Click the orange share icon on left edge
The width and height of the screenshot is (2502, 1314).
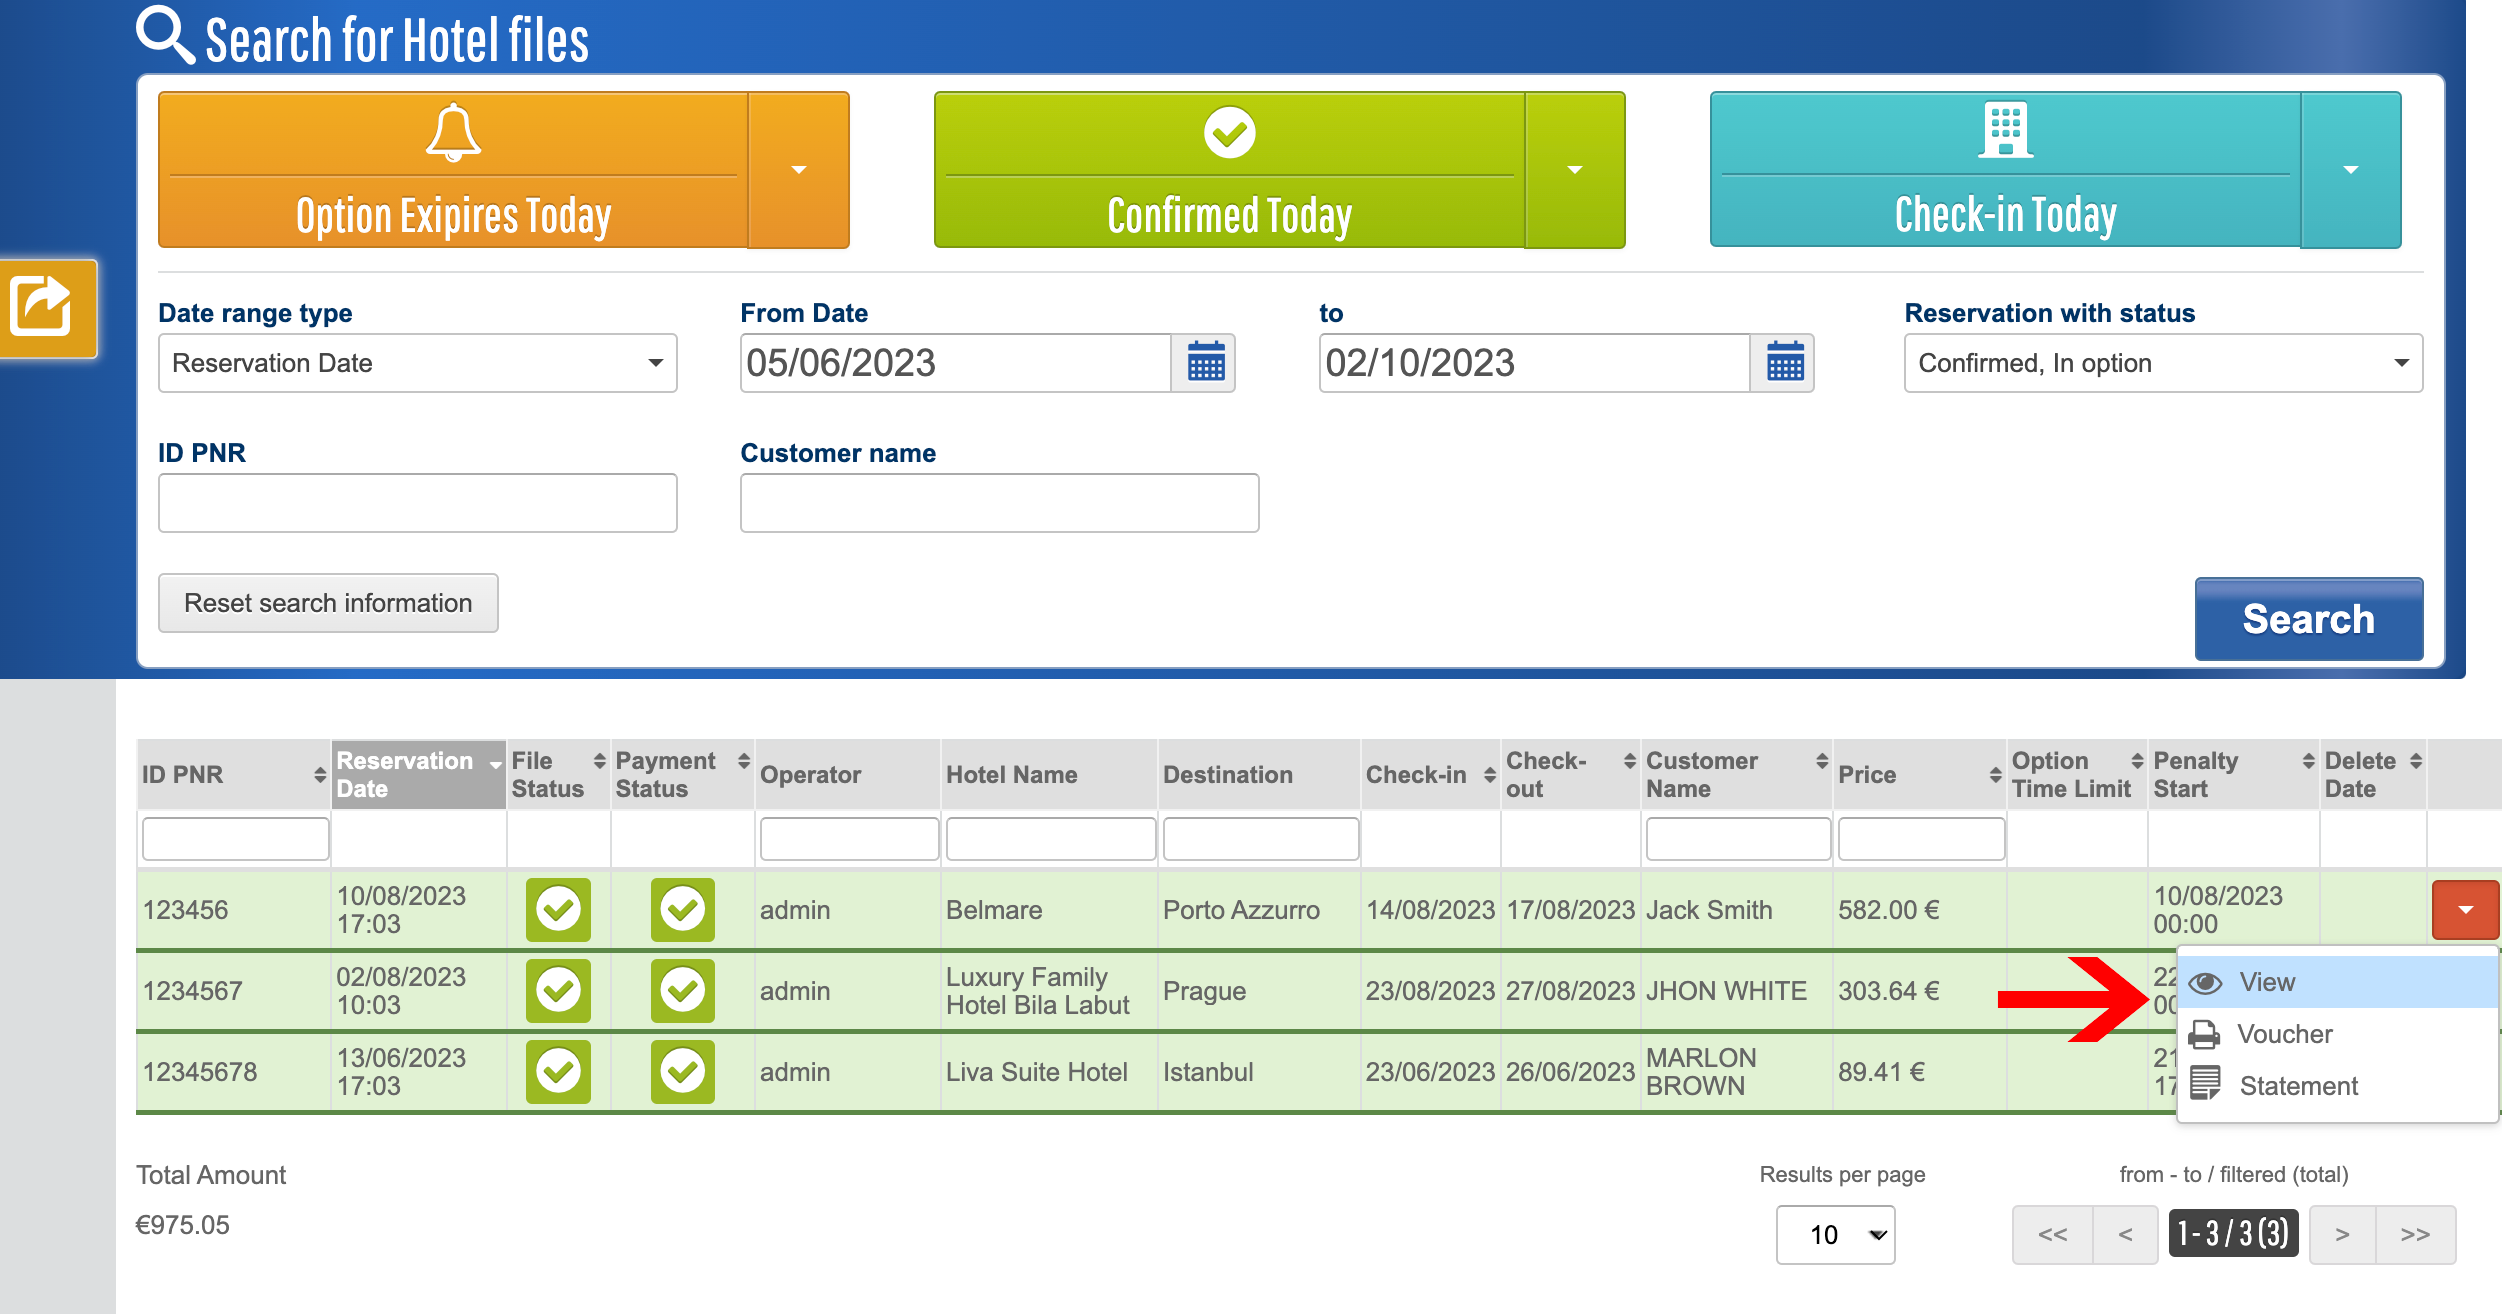pos(42,306)
